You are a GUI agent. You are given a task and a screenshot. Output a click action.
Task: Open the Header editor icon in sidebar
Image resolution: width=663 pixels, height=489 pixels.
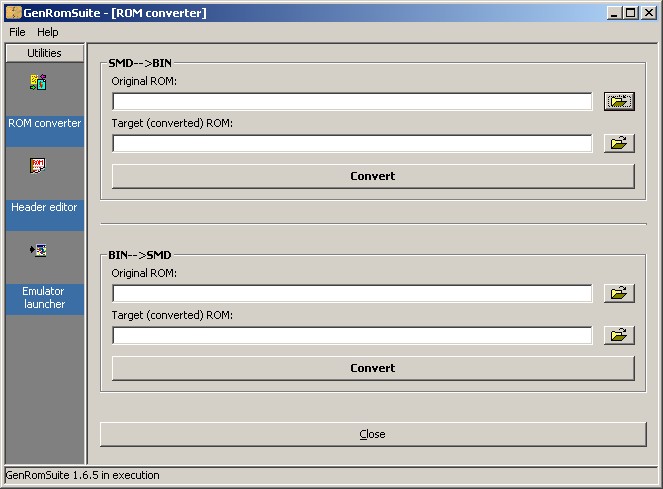[x=38, y=165]
